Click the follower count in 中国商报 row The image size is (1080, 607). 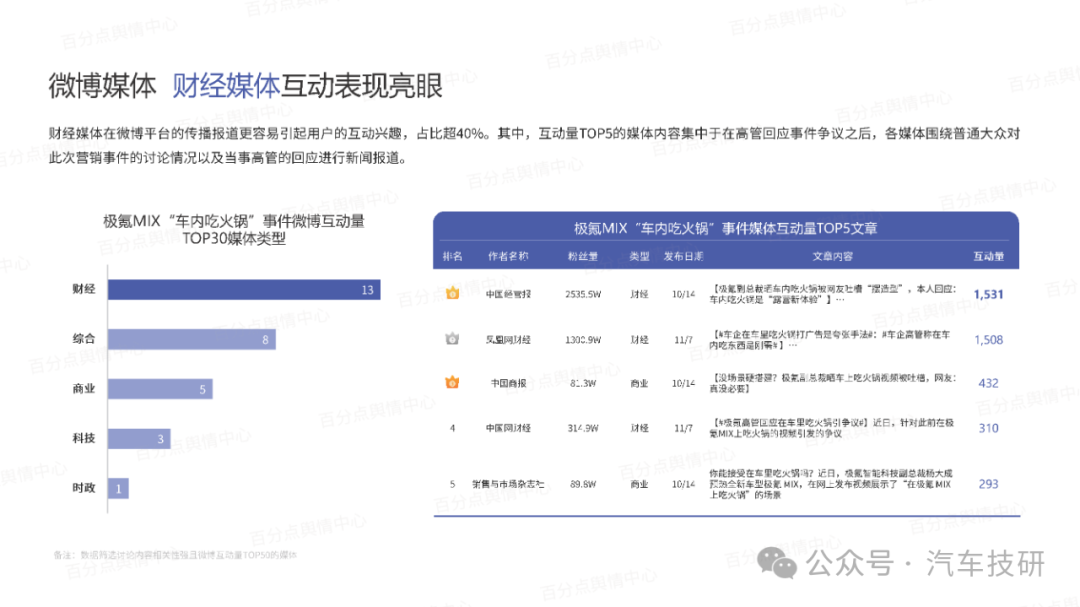[x=583, y=383]
